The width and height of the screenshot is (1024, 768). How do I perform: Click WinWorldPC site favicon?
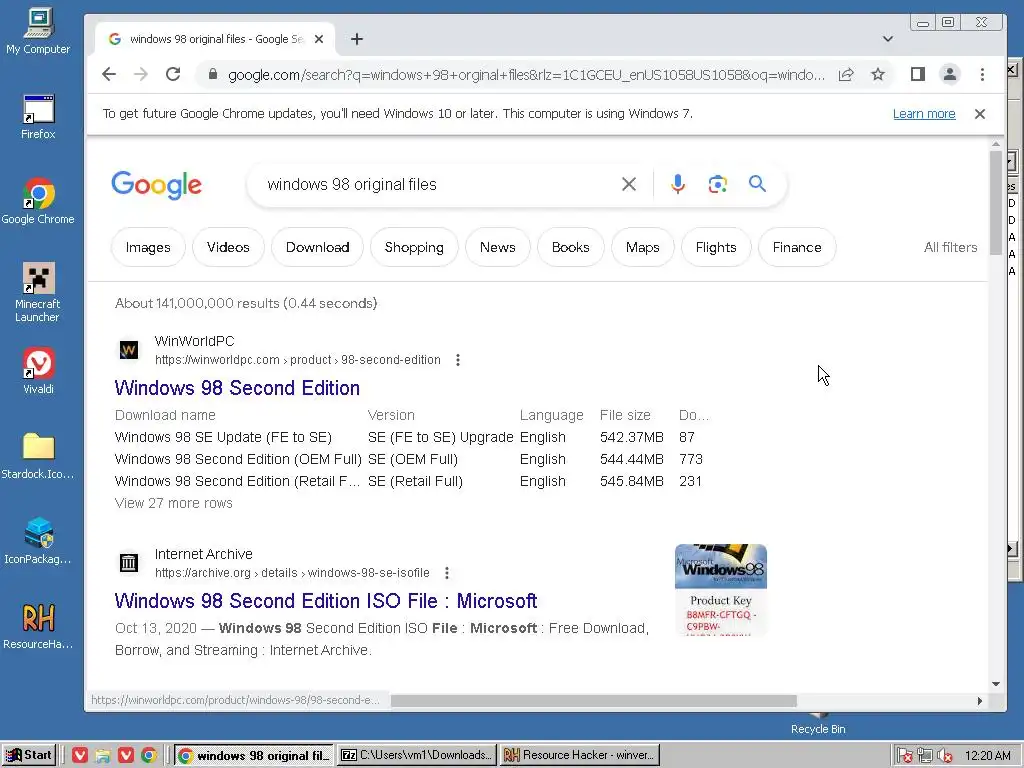[x=129, y=350]
